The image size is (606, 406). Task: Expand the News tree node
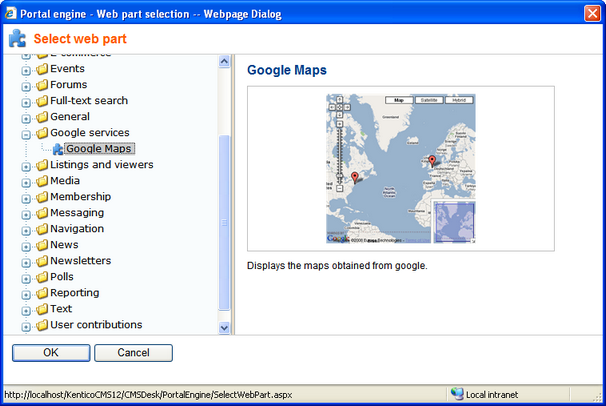26,247
